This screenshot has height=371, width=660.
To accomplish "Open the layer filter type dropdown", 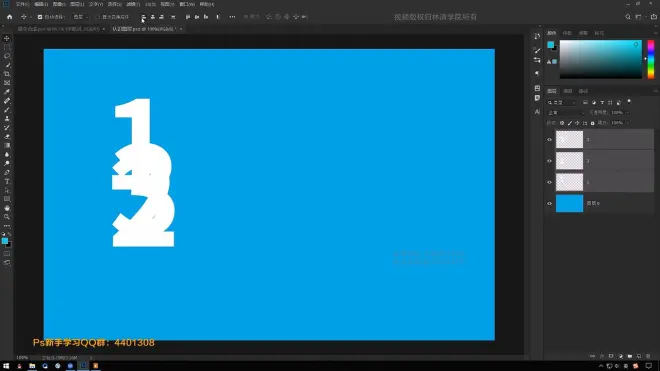I will (x=562, y=102).
